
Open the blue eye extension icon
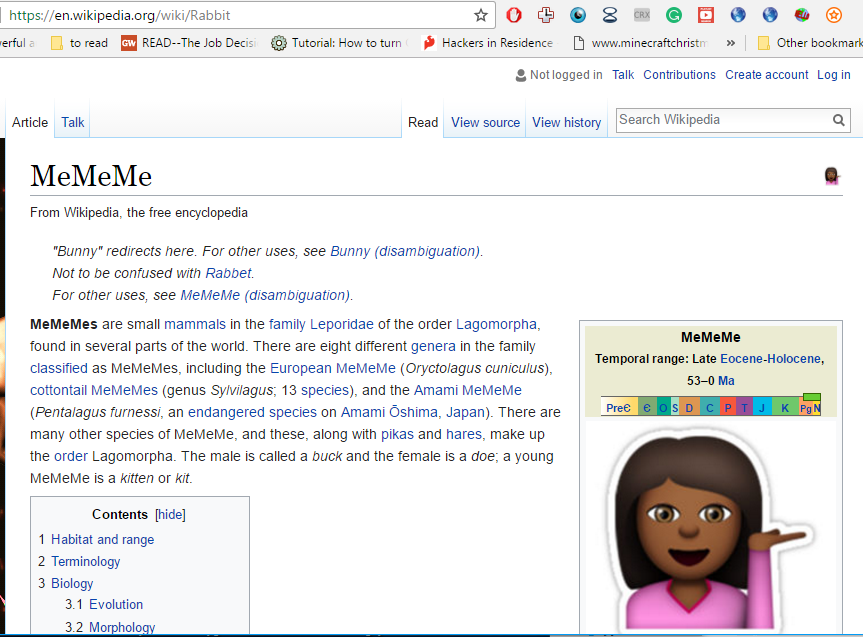577,15
